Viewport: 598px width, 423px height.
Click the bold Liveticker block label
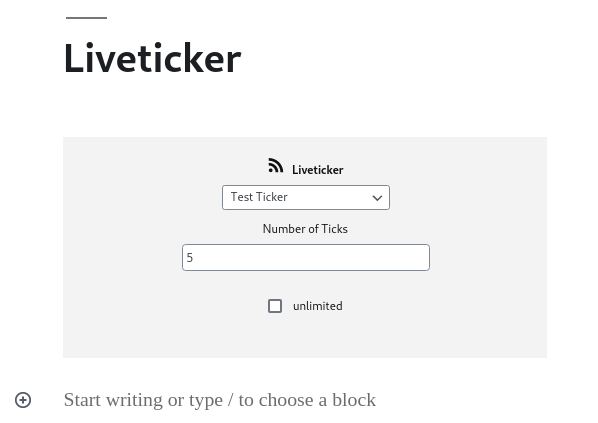pos(318,170)
